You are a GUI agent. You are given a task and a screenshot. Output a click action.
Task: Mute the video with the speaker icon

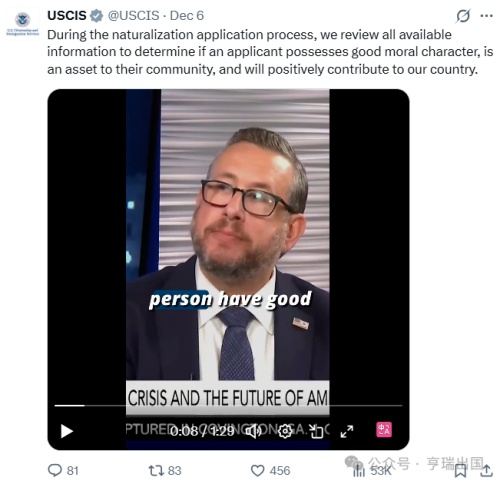click(253, 431)
